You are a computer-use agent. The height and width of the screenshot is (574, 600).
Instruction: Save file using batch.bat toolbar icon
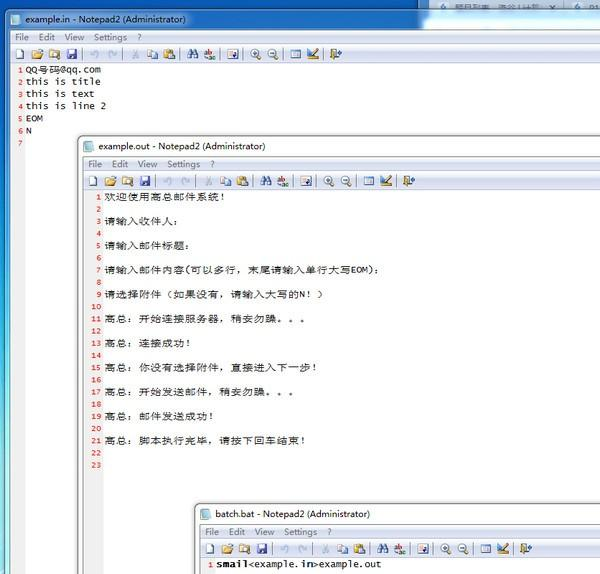click(262, 549)
